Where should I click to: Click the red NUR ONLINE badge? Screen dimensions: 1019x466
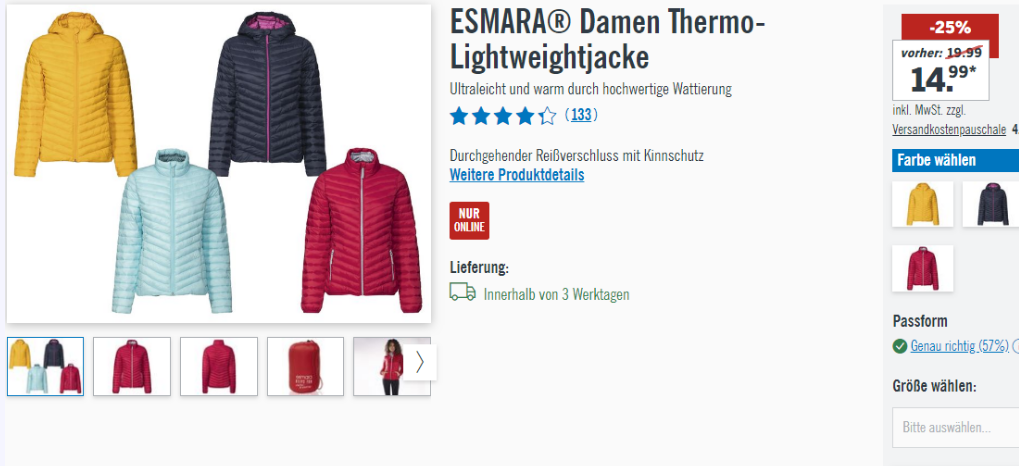(469, 221)
